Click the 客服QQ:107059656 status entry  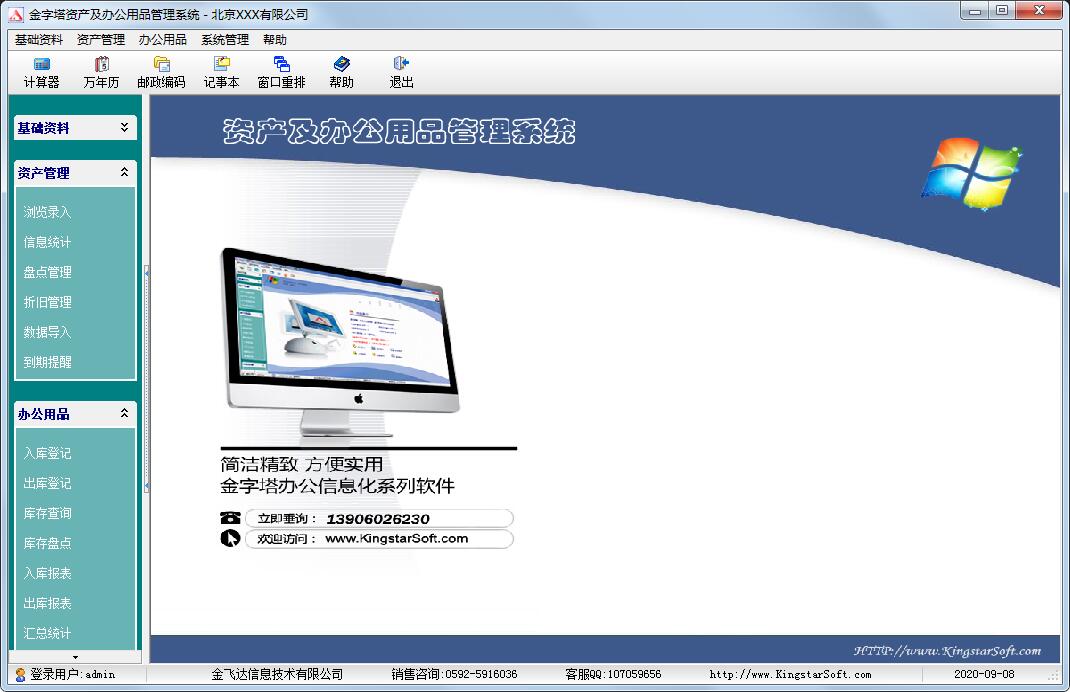pos(613,674)
